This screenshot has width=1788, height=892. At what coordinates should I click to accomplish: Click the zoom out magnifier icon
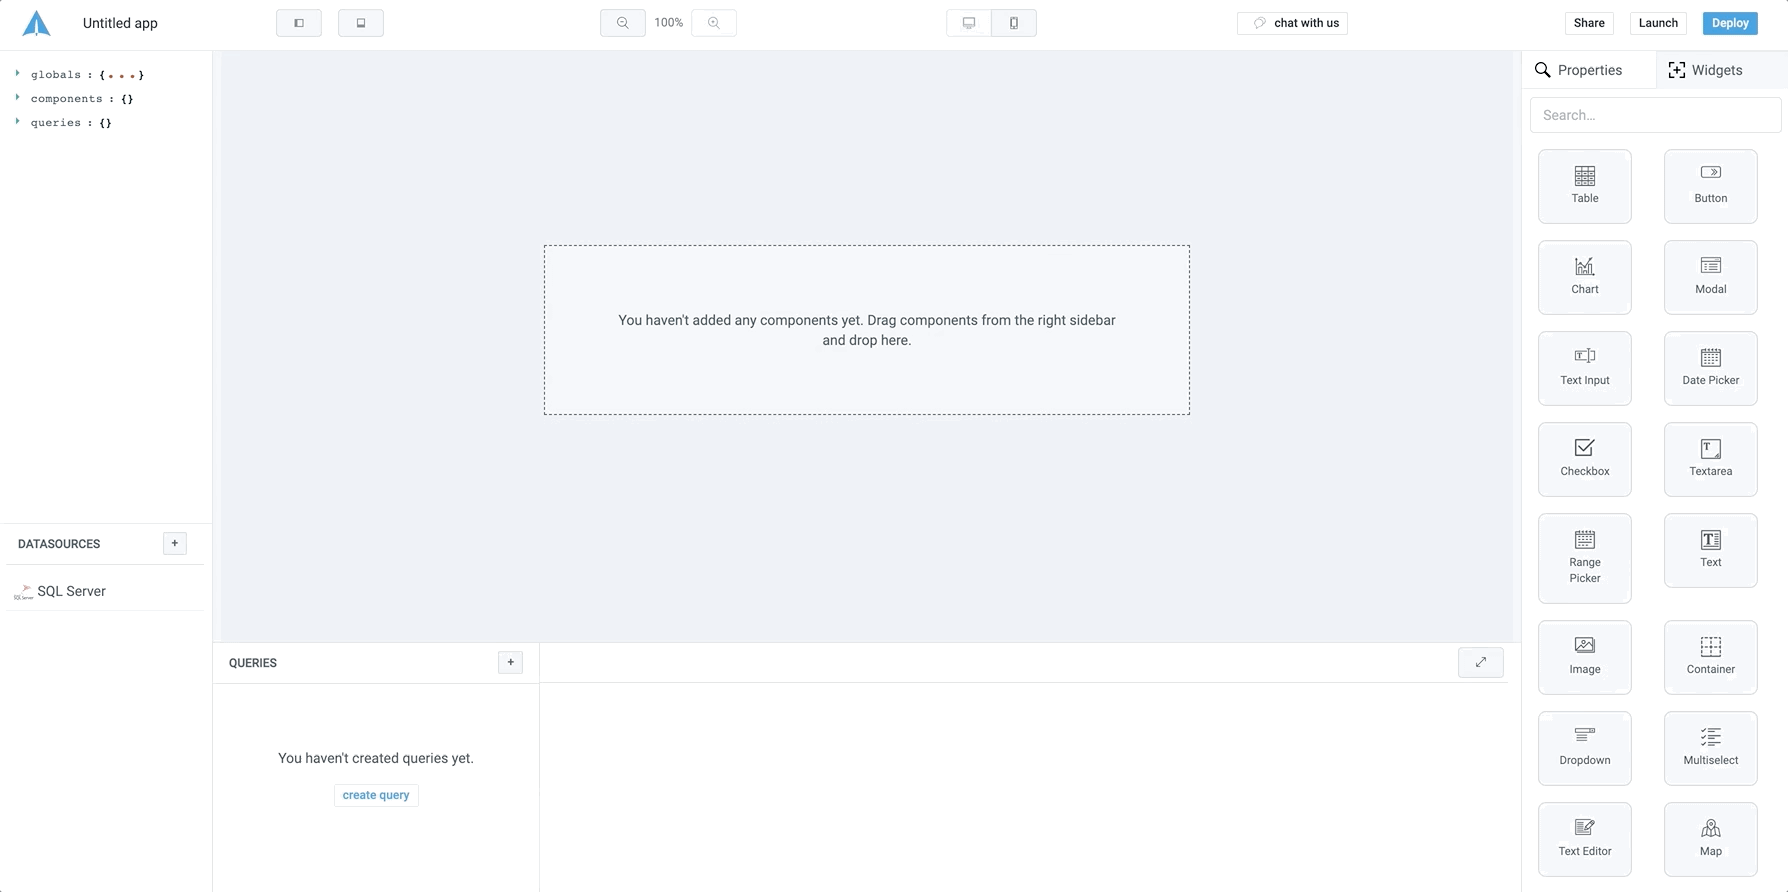point(622,23)
